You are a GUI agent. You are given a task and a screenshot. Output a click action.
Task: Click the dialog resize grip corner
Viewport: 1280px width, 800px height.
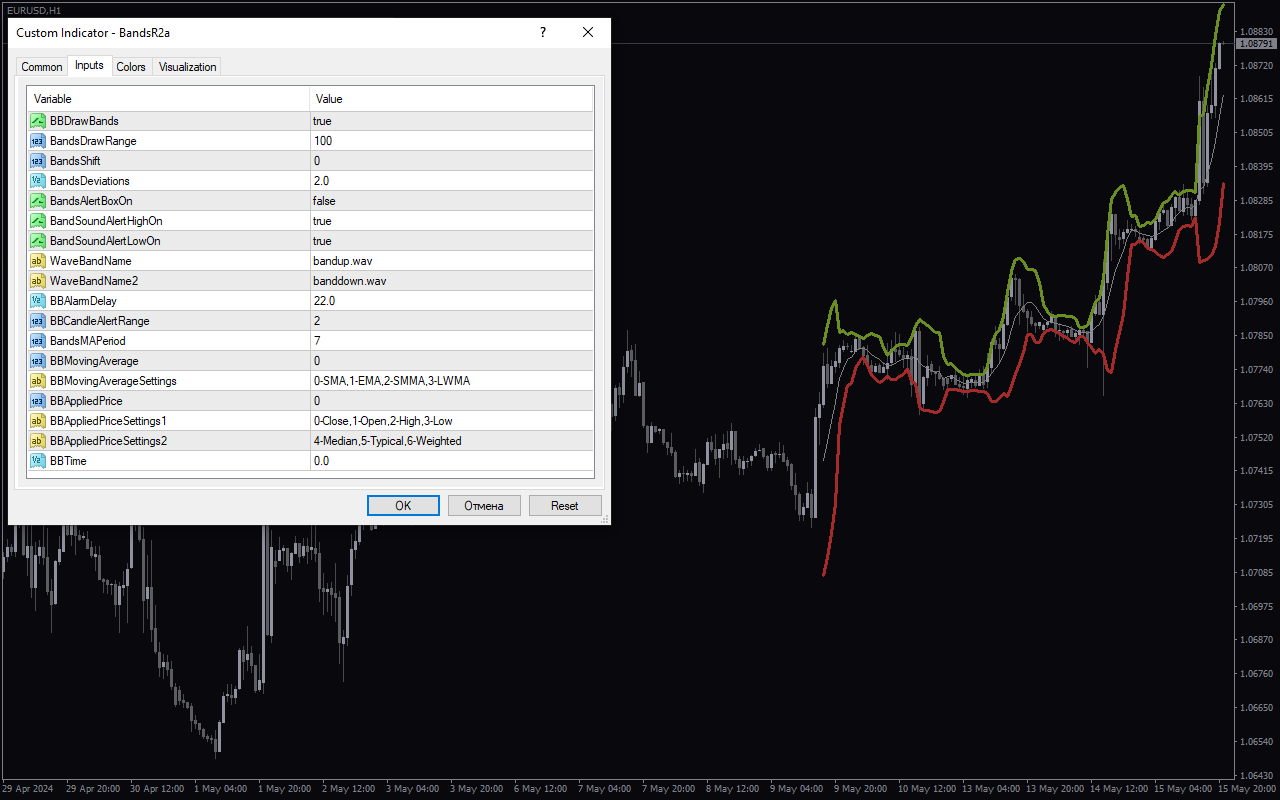pyautogui.click(x=604, y=519)
